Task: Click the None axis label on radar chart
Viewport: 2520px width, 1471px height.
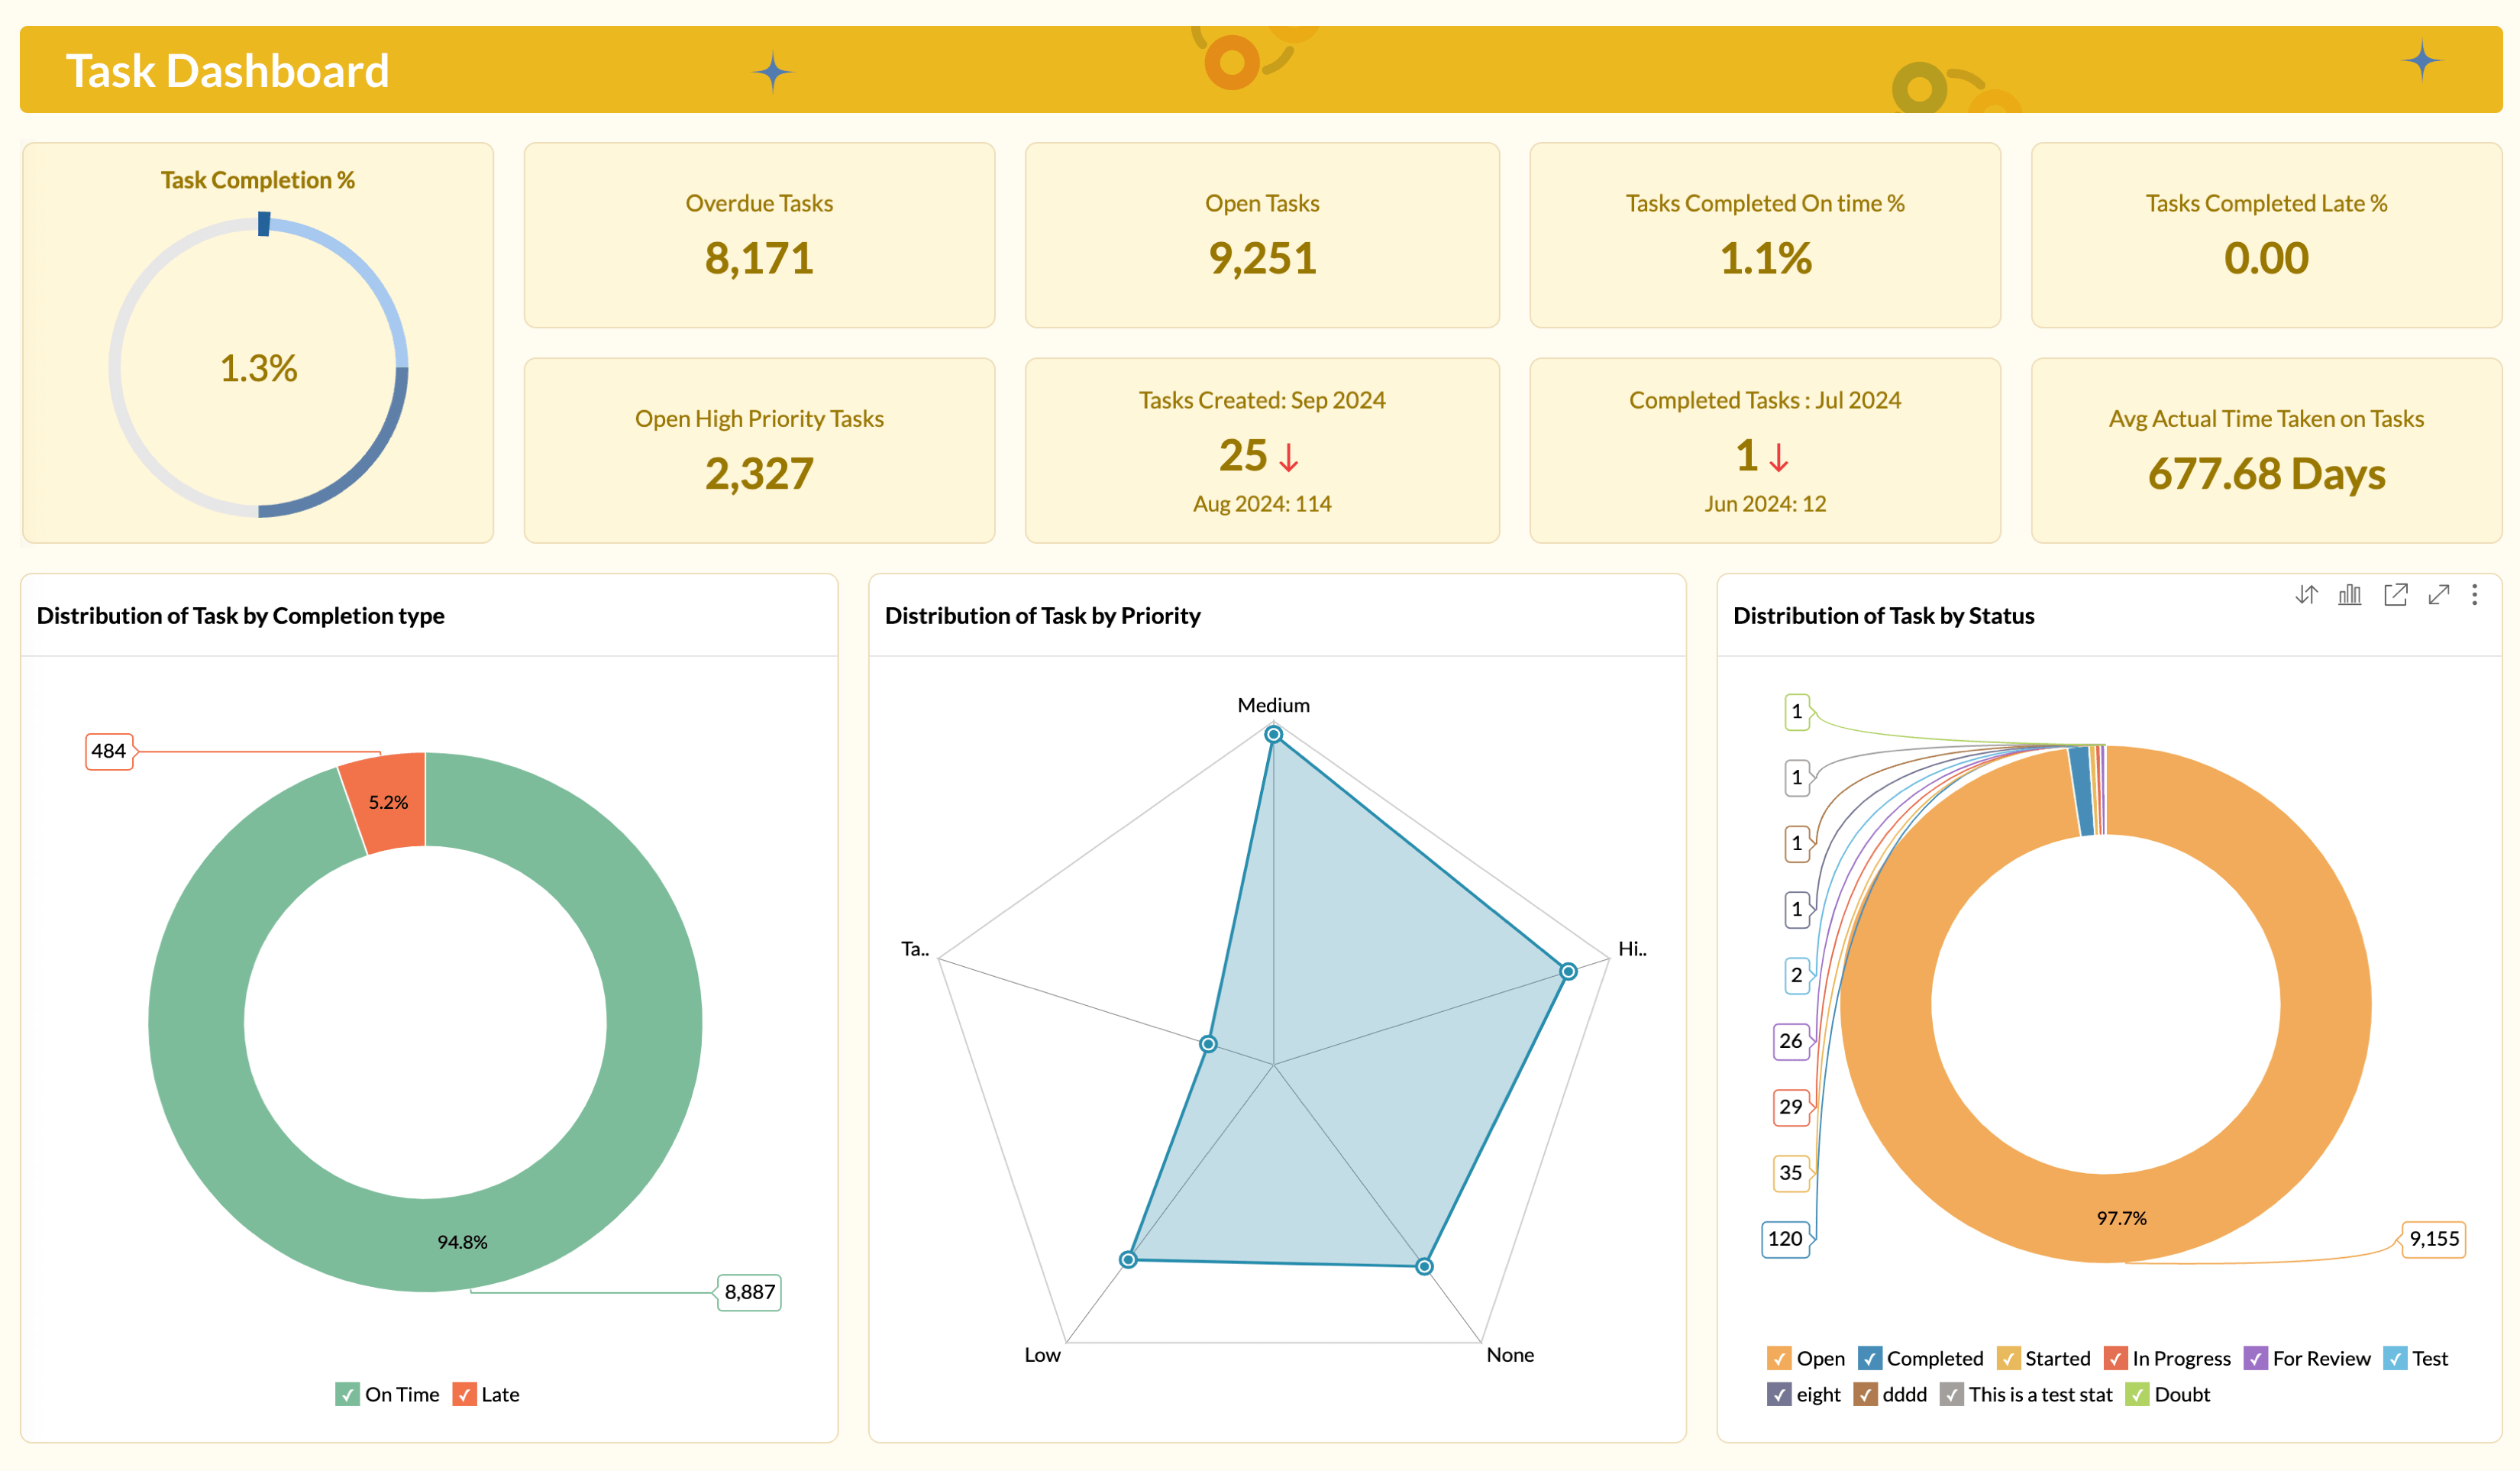Action: point(1510,1355)
